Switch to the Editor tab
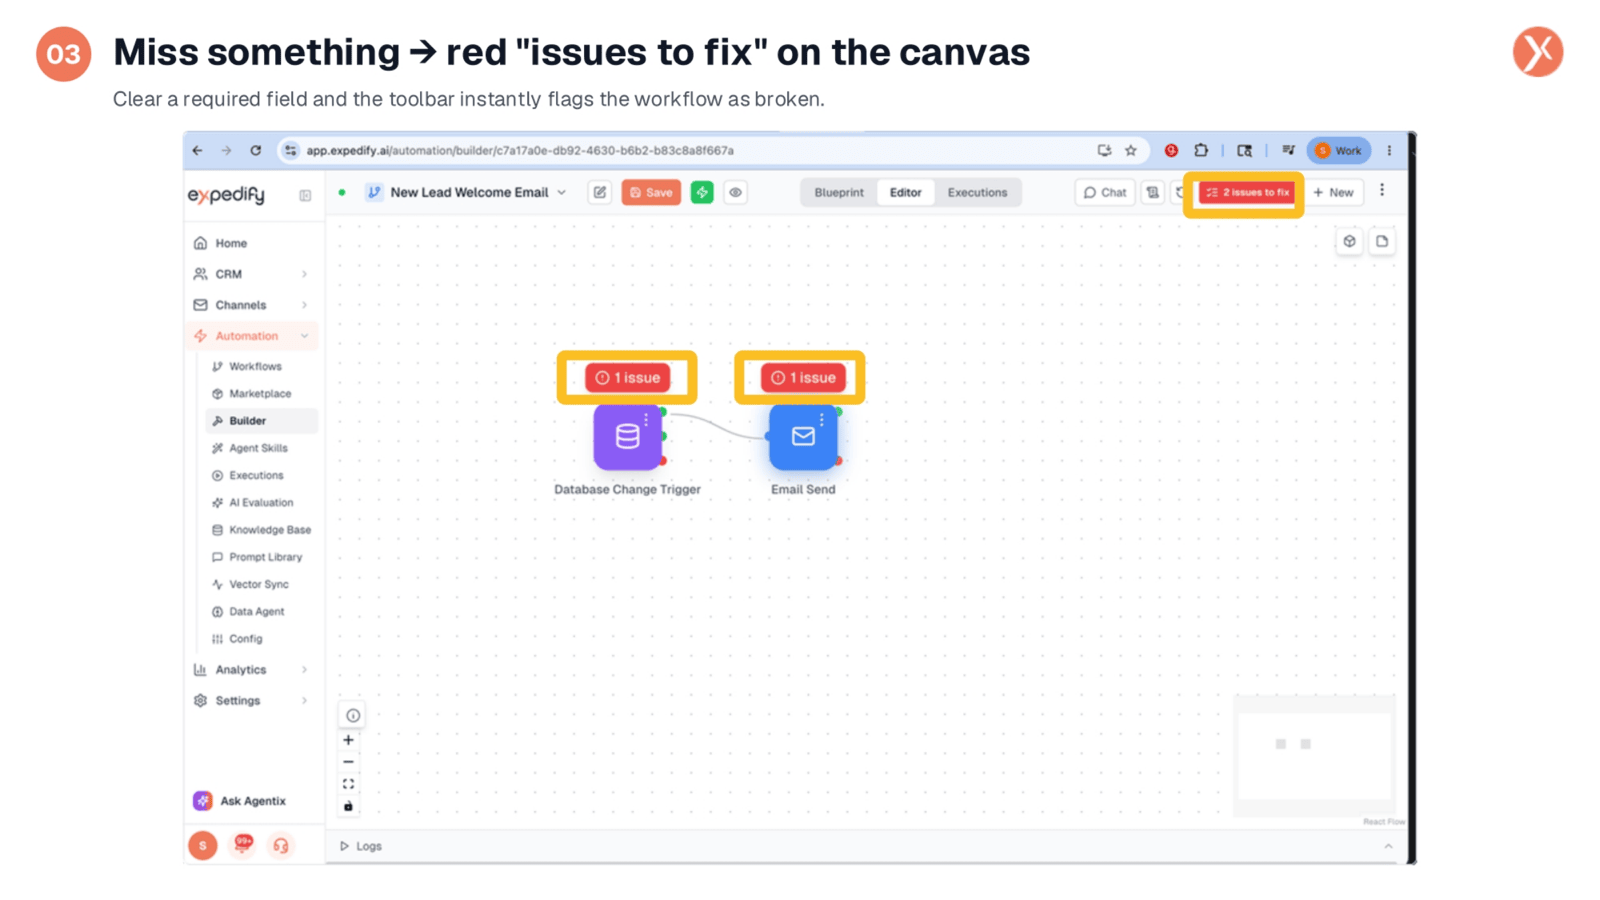The height and width of the screenshot is (900, 1600). [906, 193]
